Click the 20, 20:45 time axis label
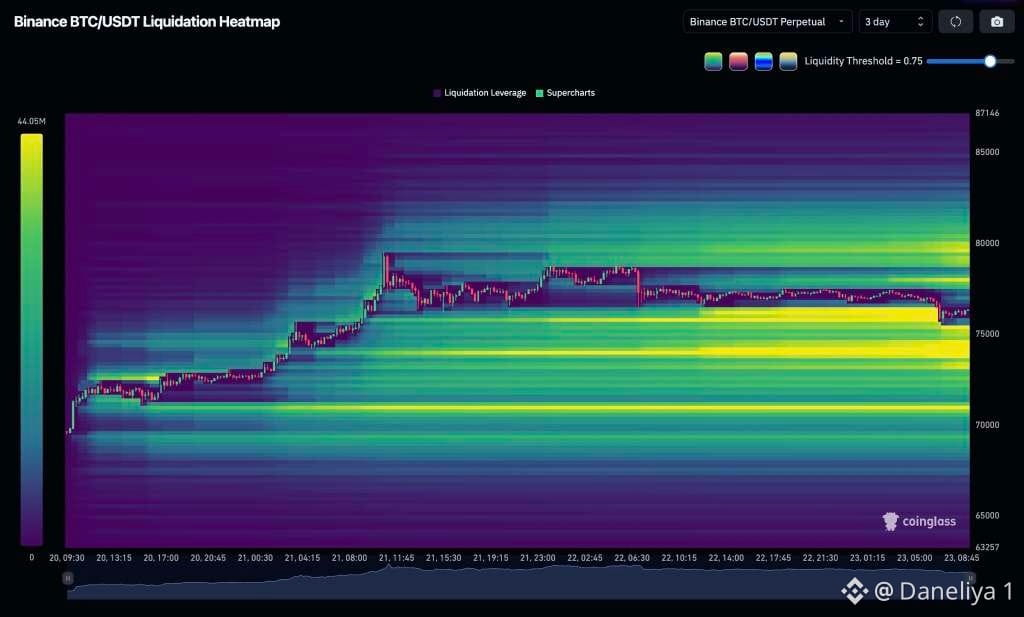The height and width of the screenshot is (617, 1024). (x=208, y=558)
